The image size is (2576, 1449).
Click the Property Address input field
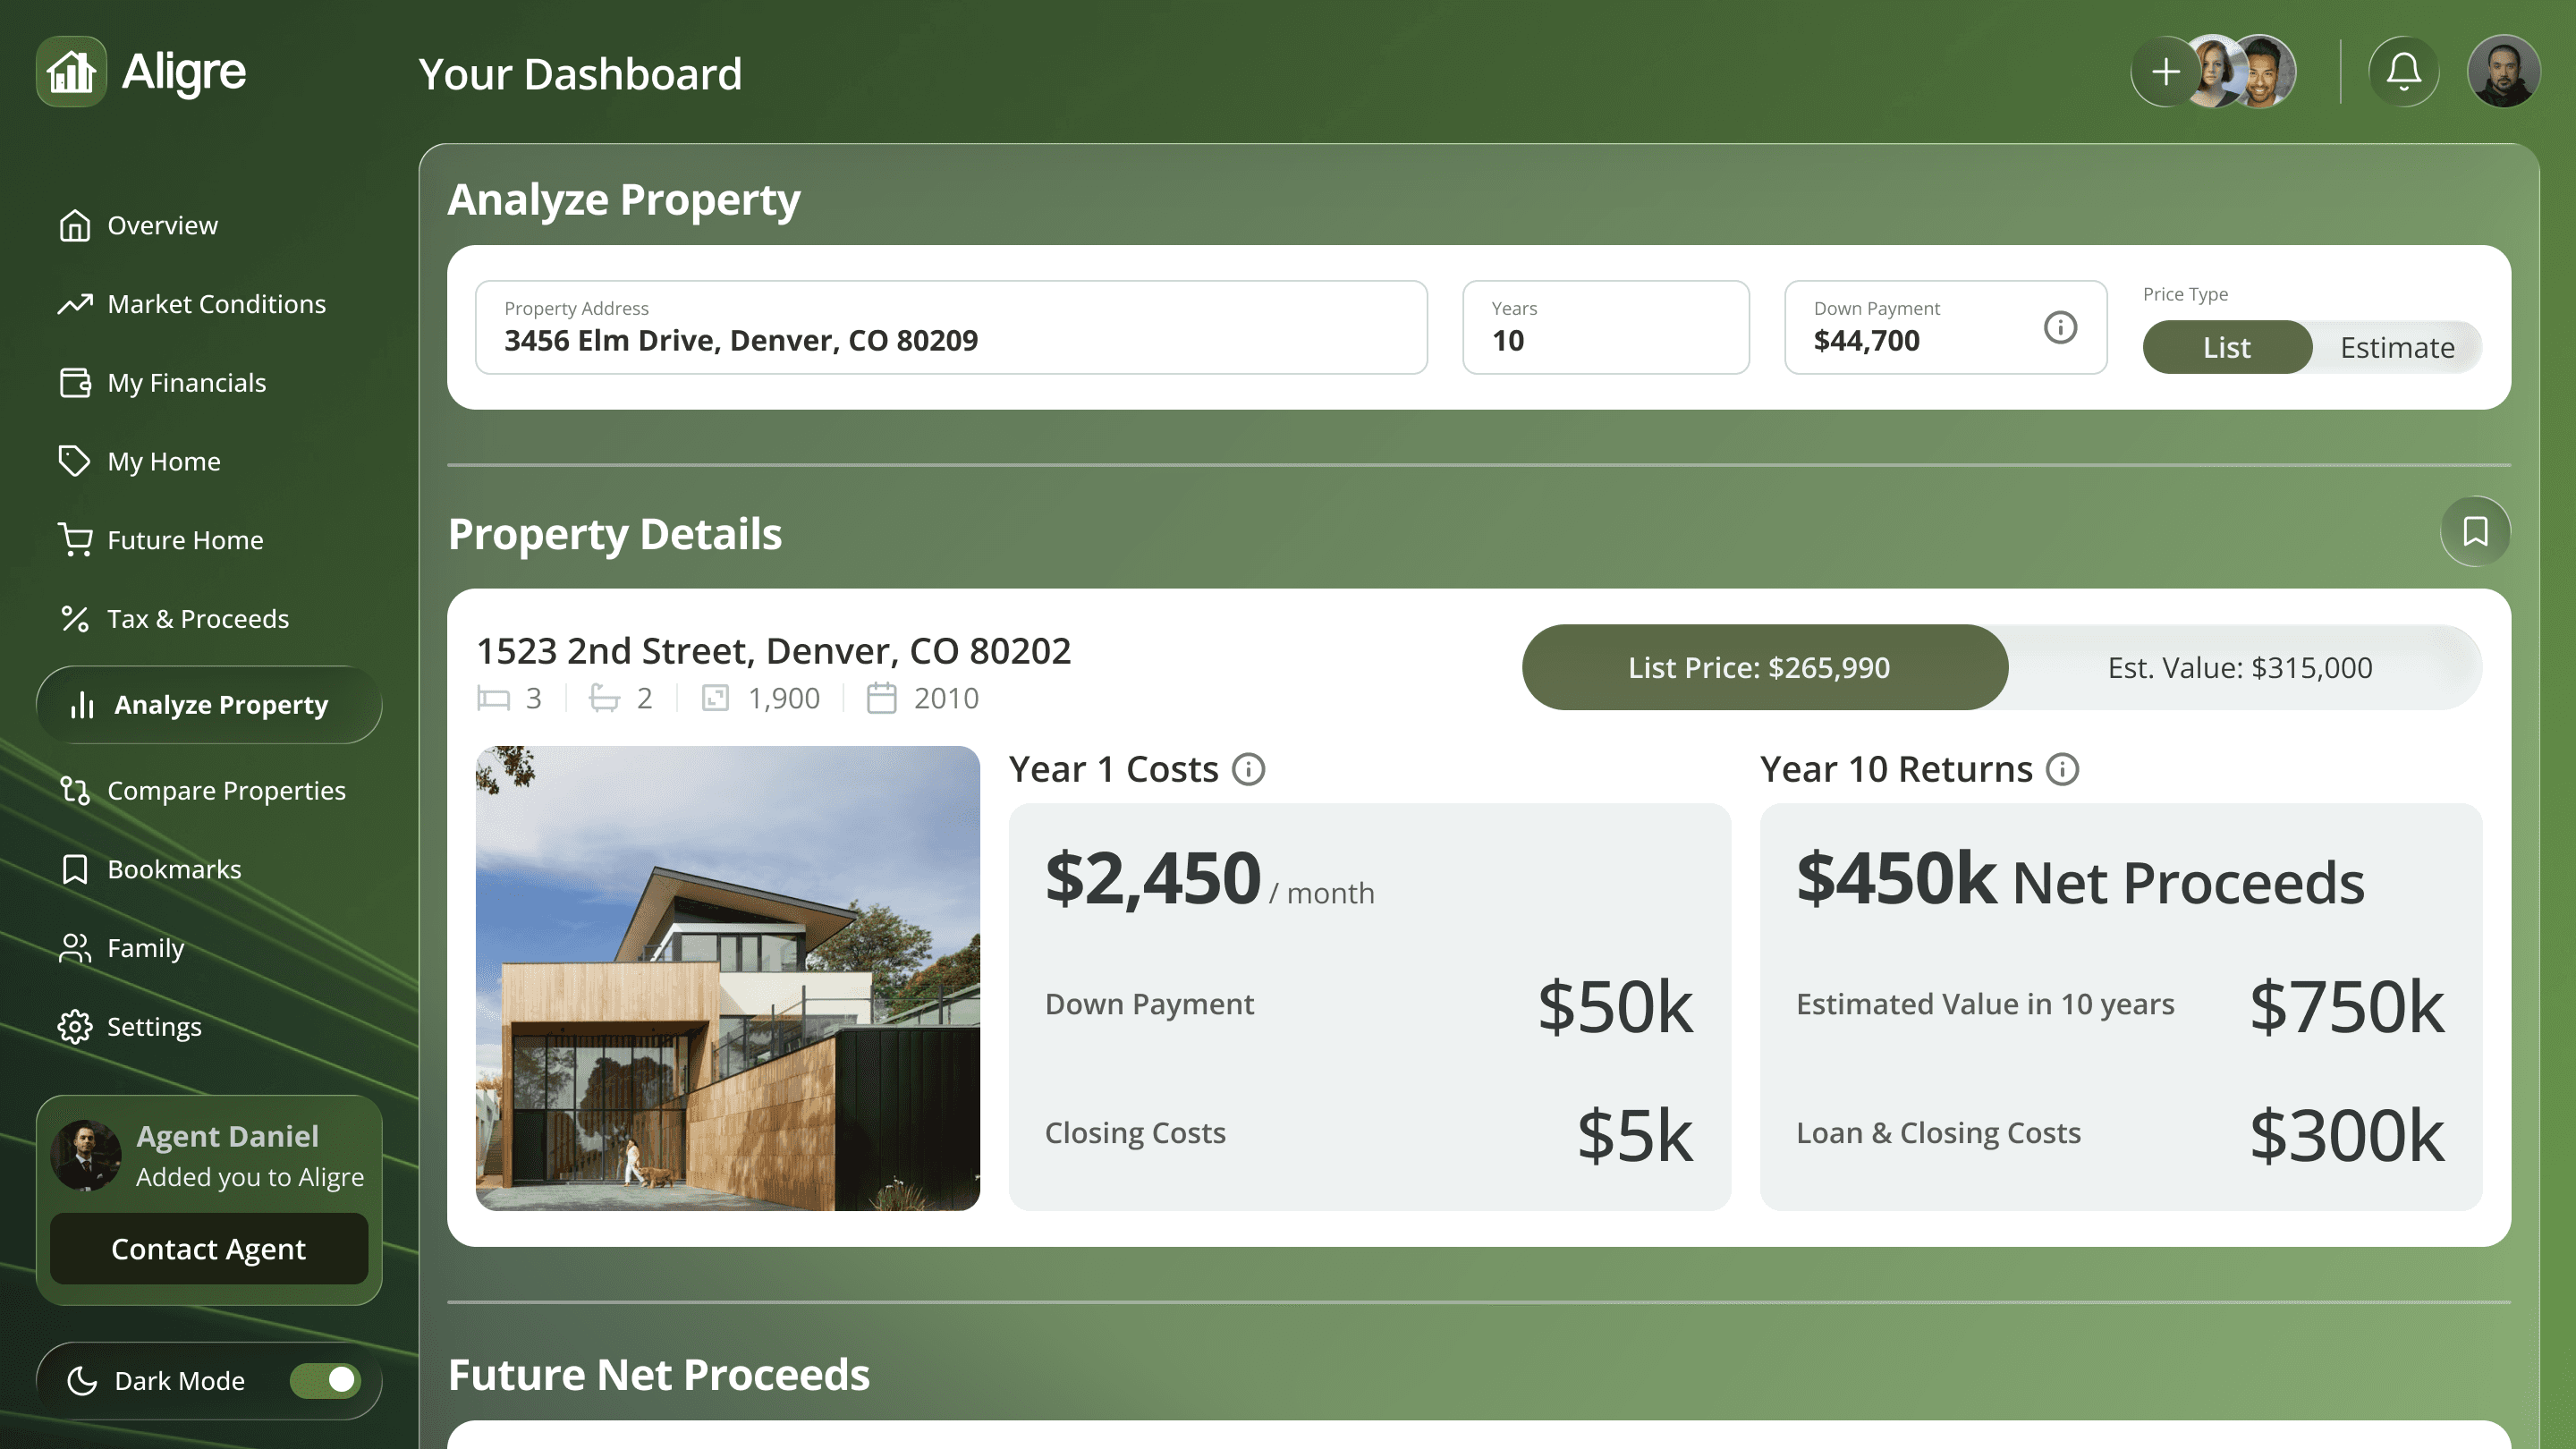[950, 328]
